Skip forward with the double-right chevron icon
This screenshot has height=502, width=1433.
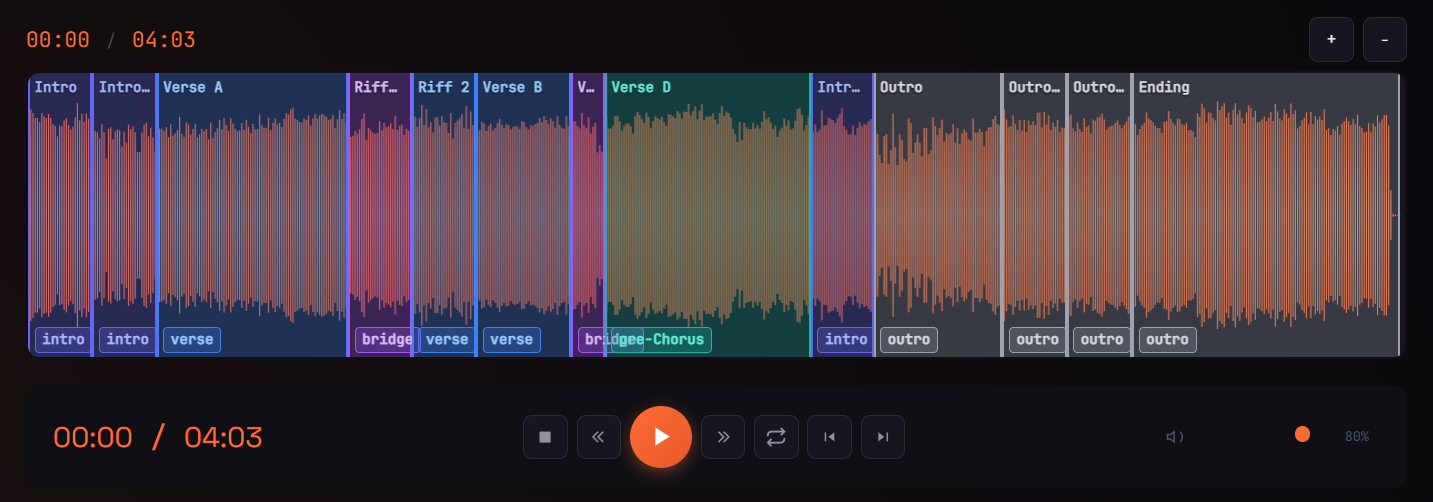[723, 437]
